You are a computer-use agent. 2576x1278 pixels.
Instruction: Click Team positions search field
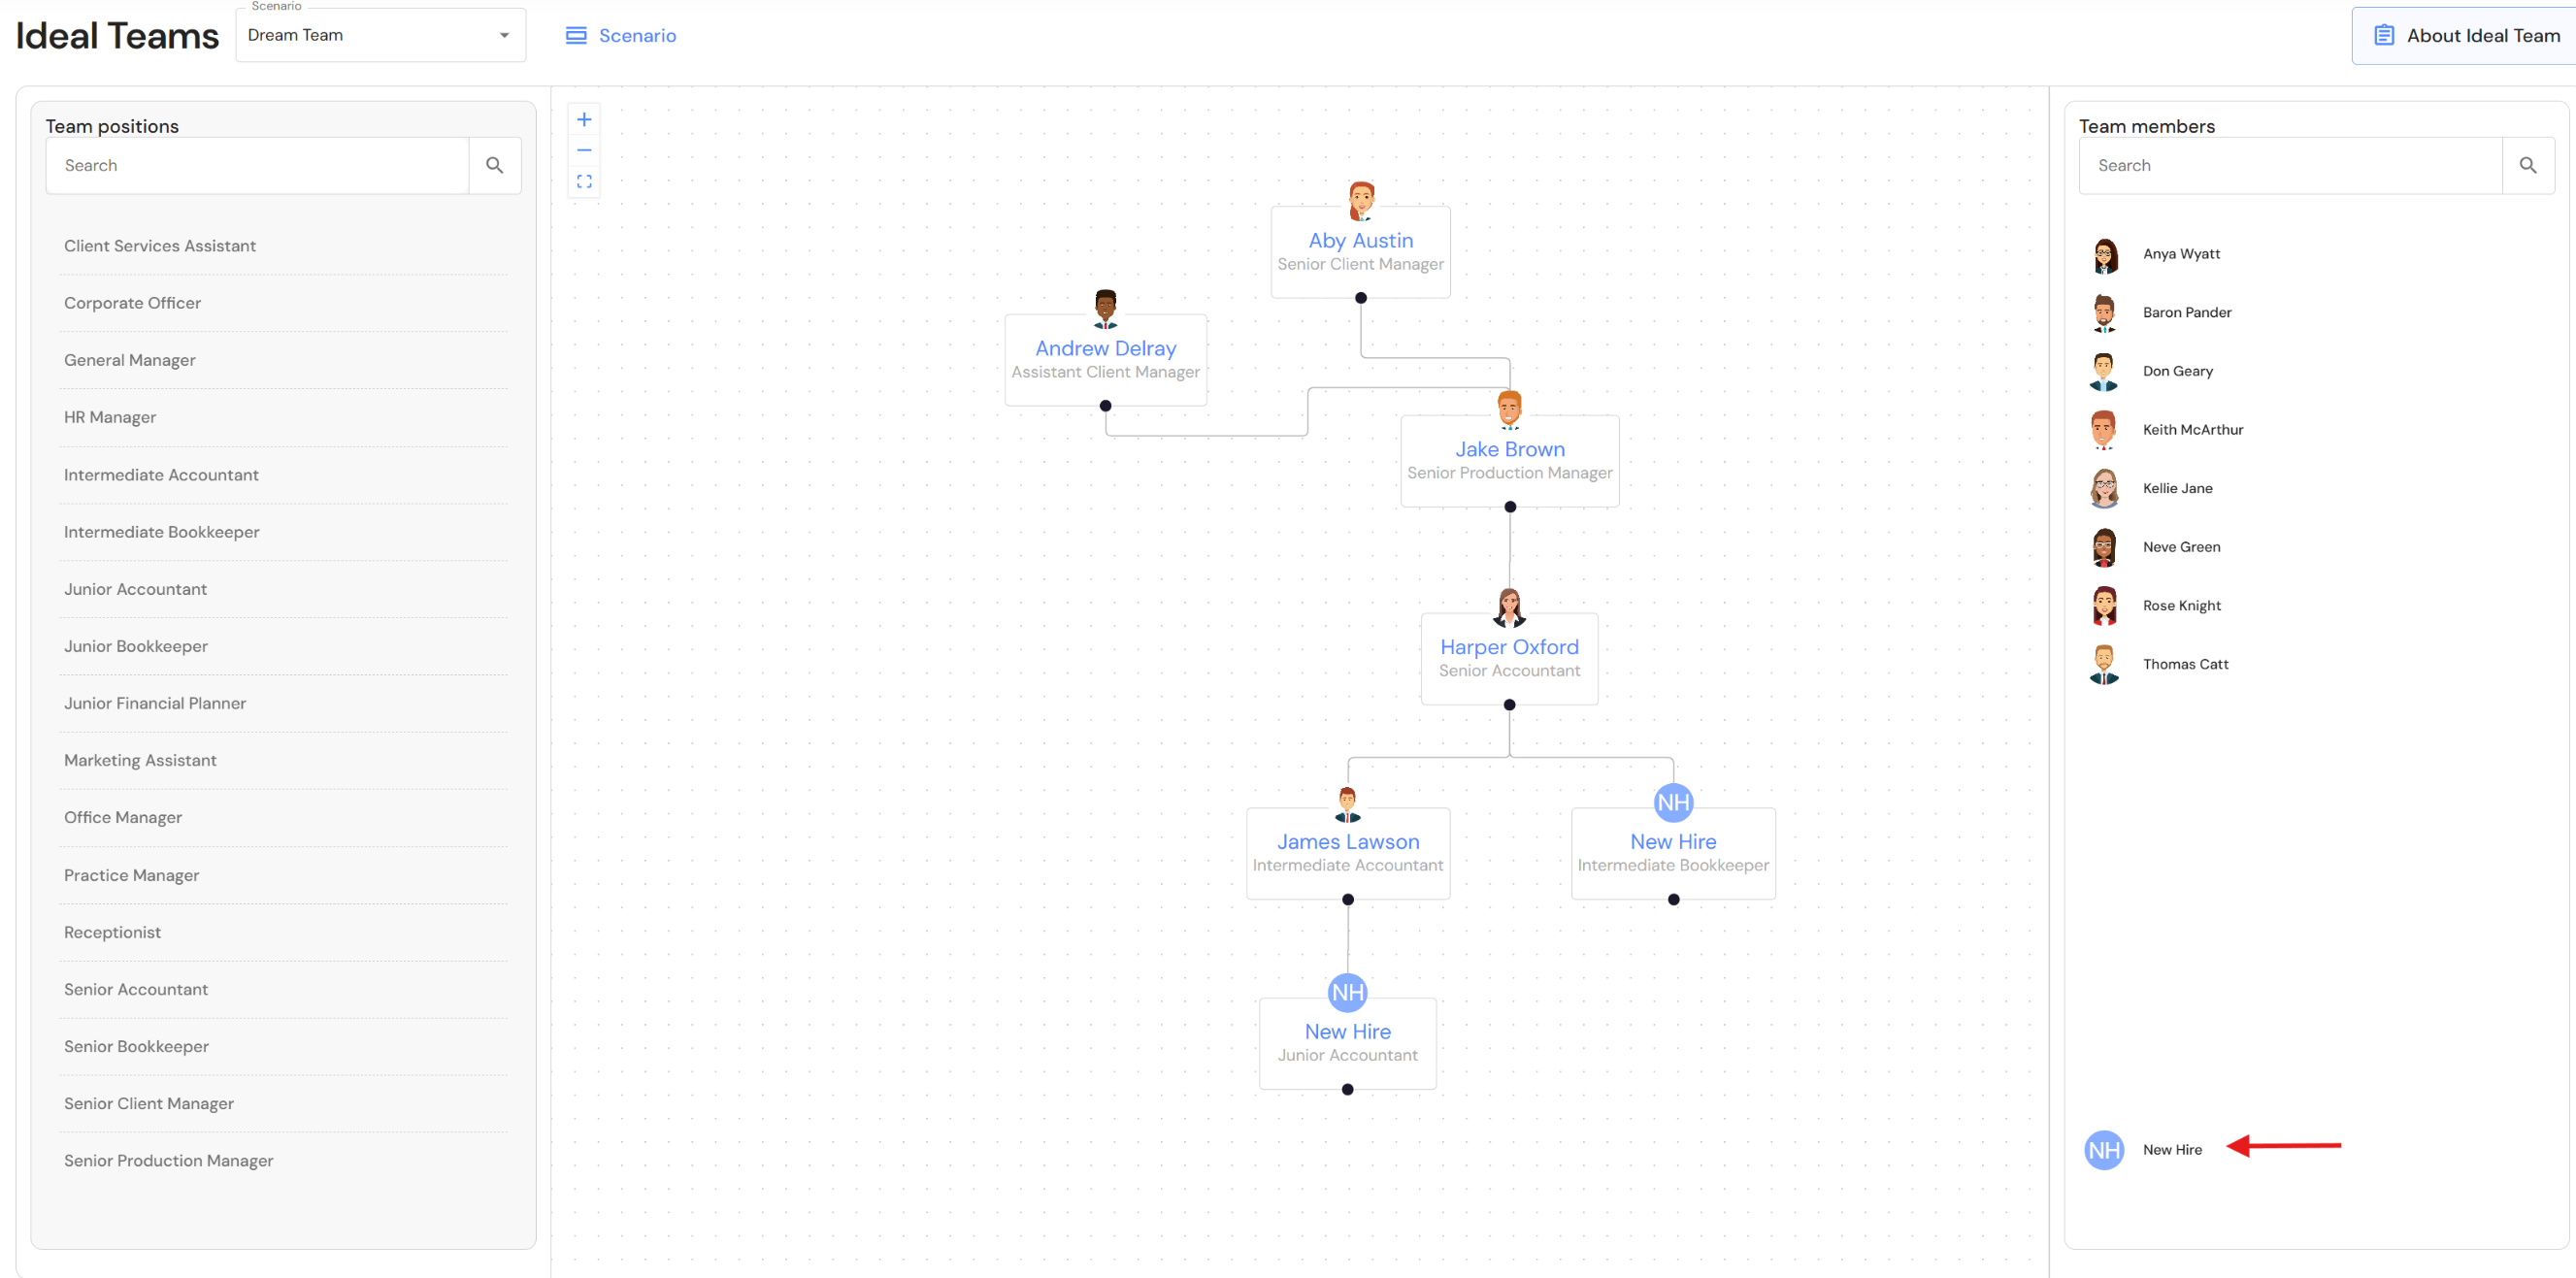point(257,165)
